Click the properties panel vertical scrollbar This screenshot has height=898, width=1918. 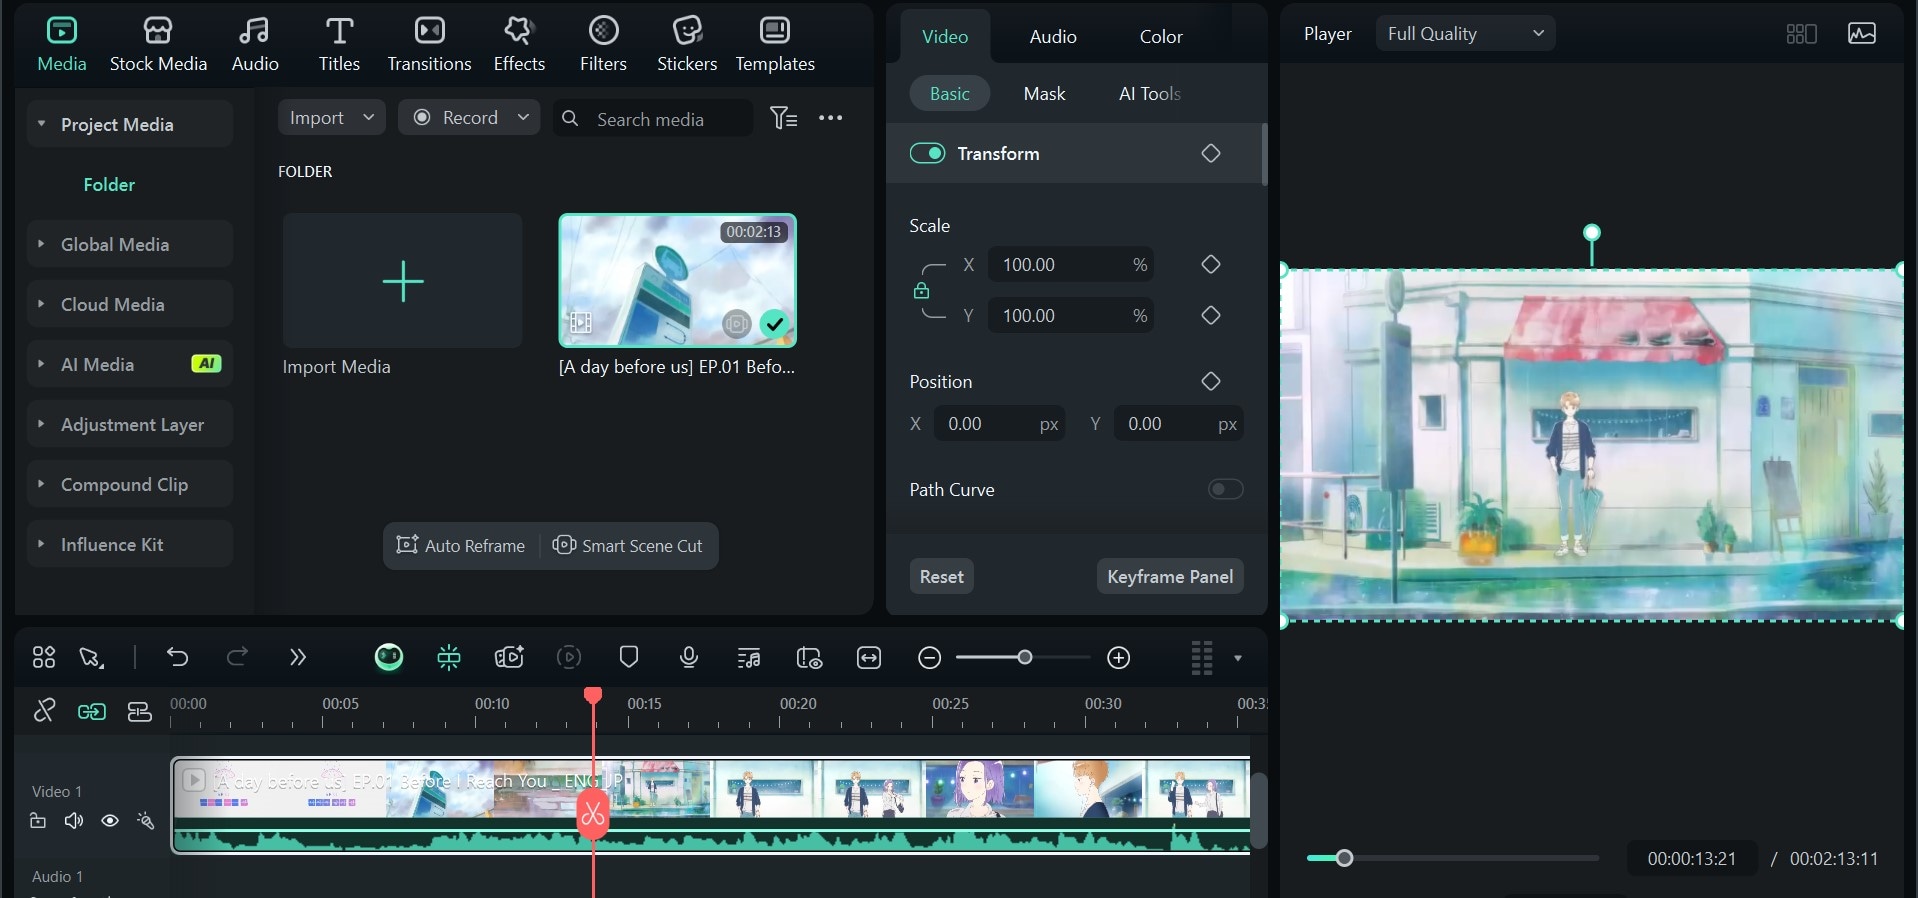pos(1264,154)
